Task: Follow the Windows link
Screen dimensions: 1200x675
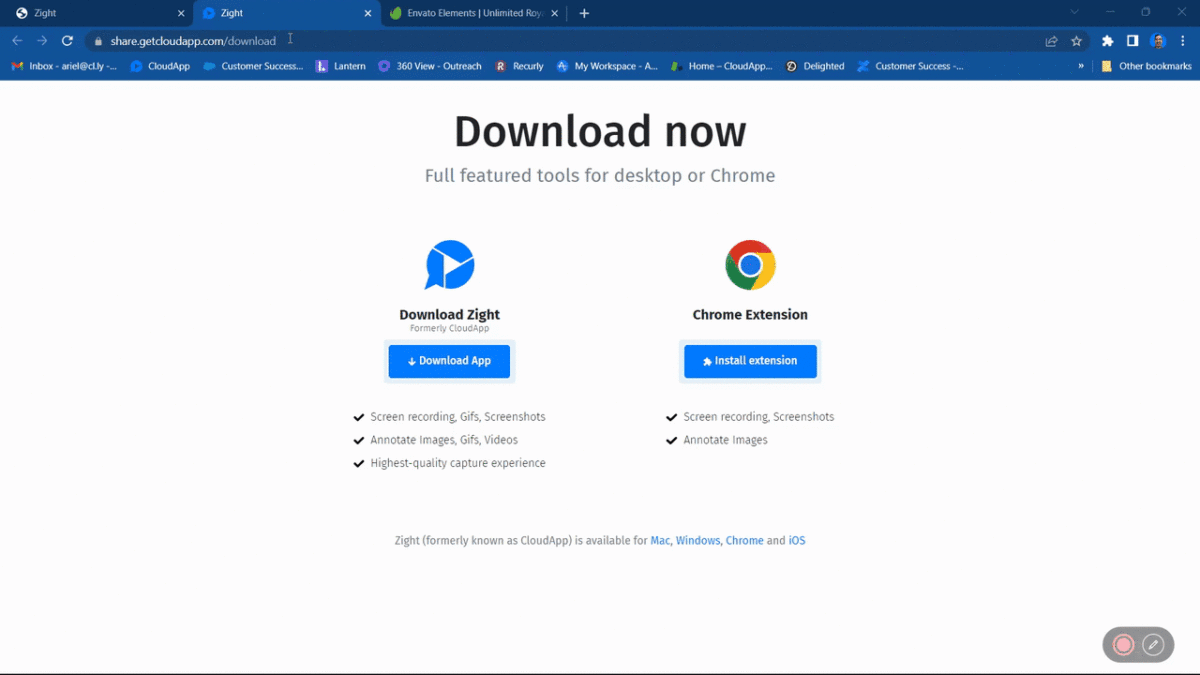Action: point(697,540)
